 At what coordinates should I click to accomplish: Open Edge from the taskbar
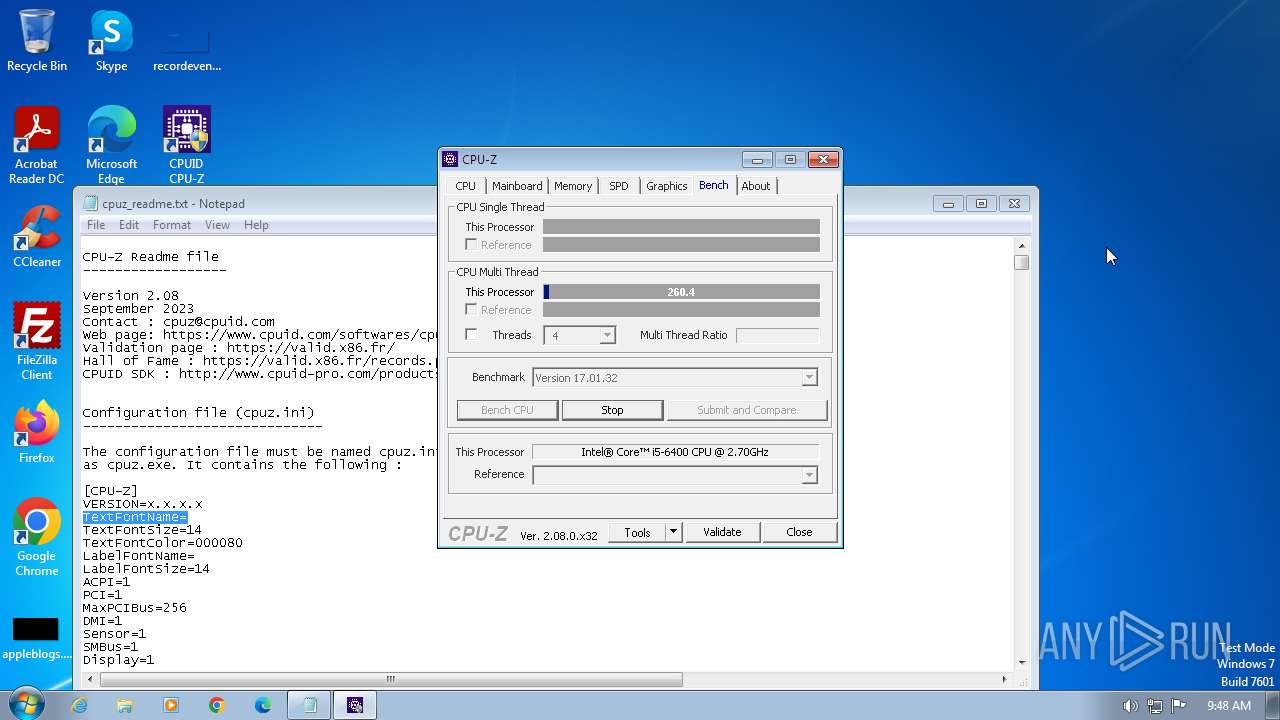263,705
